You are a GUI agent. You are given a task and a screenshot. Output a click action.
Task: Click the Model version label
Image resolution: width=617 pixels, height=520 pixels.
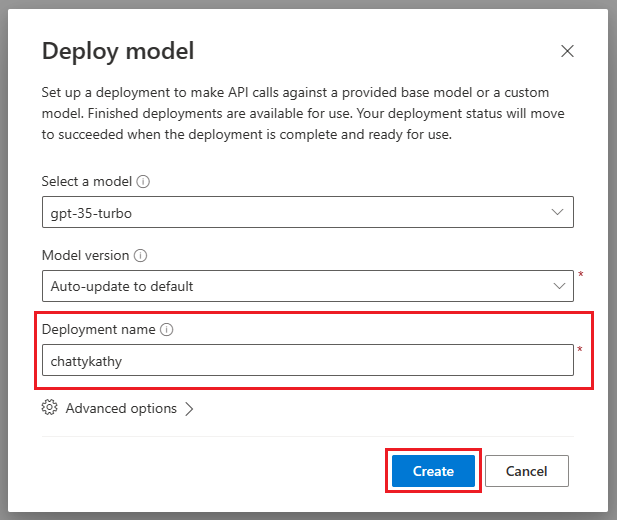point(85,255)
